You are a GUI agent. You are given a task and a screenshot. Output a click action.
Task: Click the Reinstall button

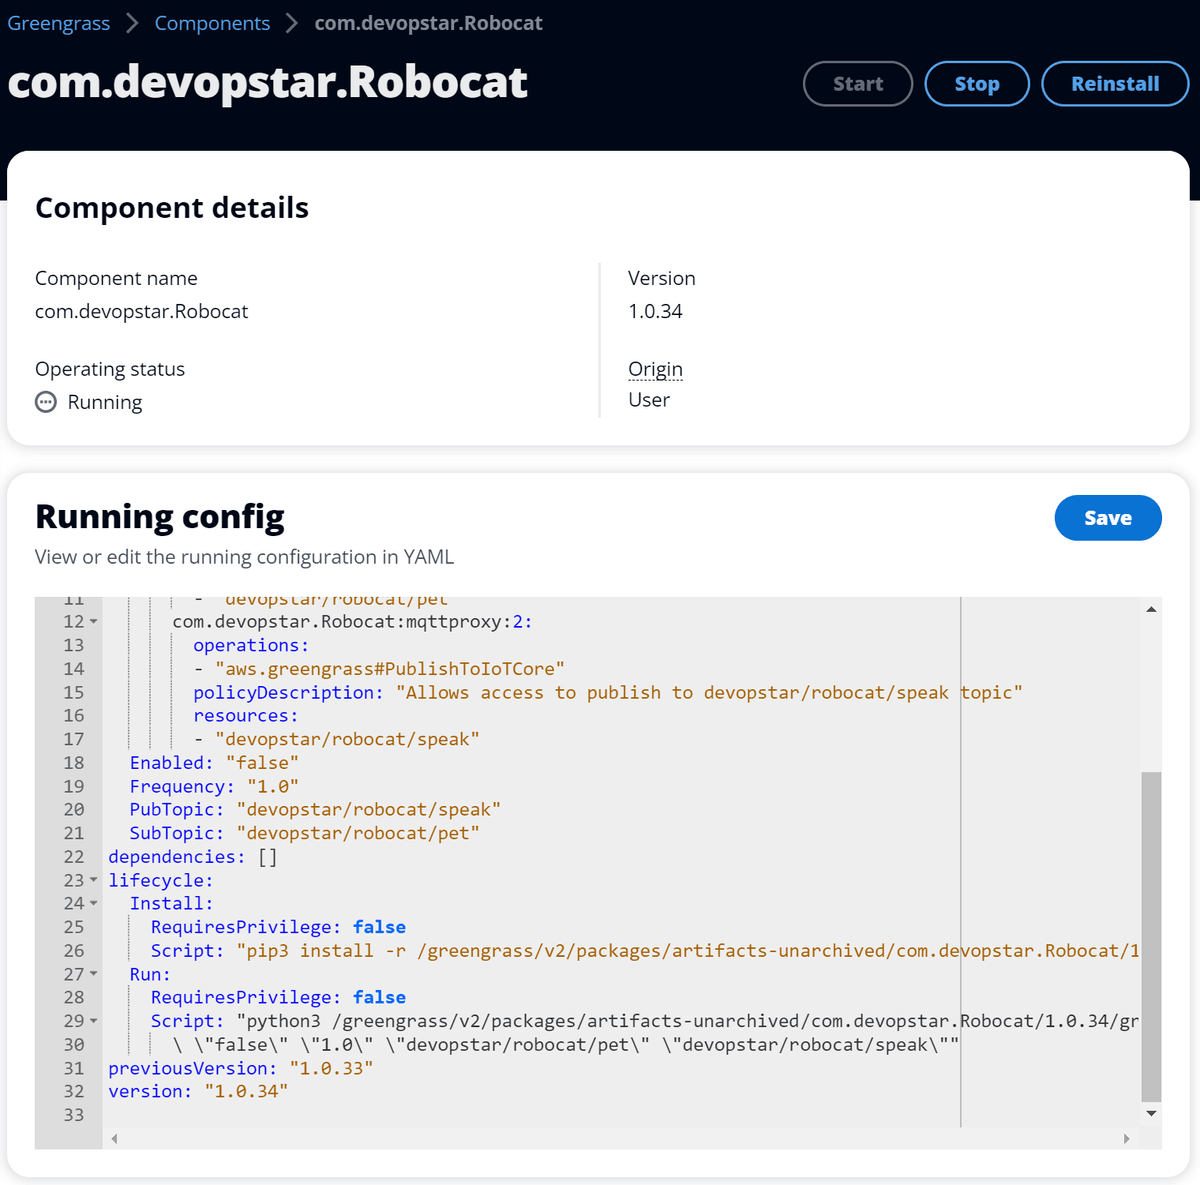1115,84
